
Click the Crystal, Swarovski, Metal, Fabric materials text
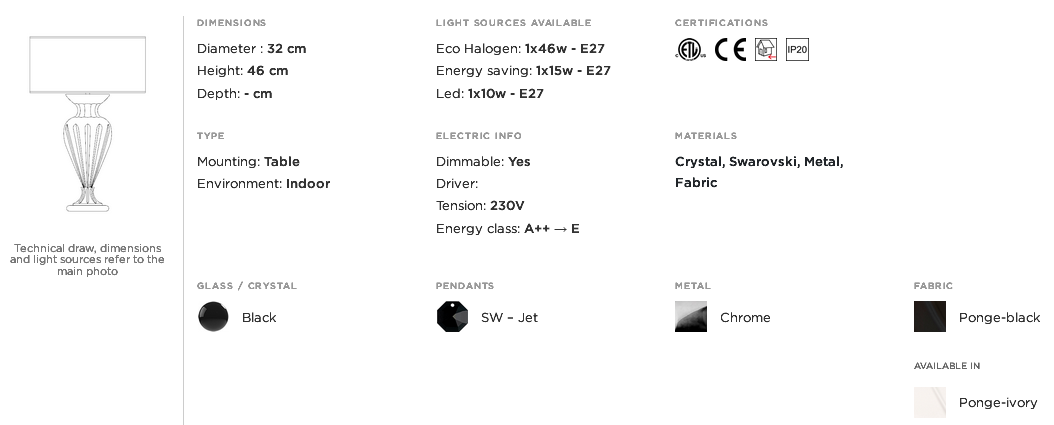tap(759, 172)
